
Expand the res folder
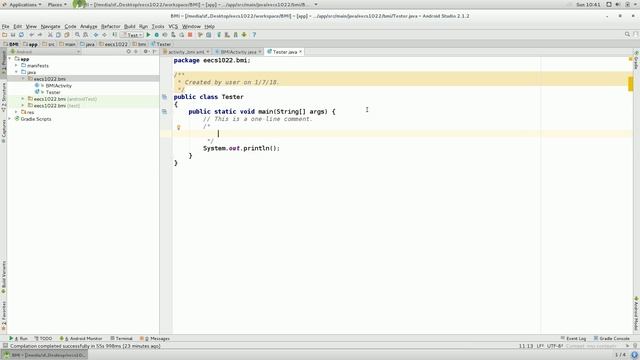click(x=16, y=112)
